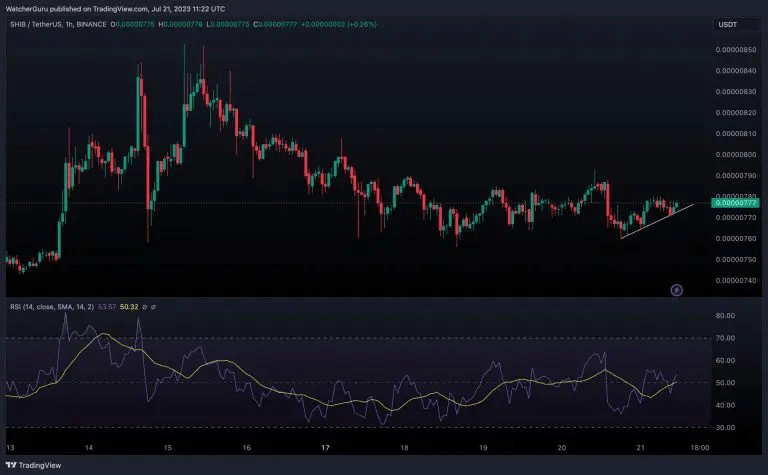Click the TradingView logo at the bottom
Image resolution: width=768 pixels, height=475 pixels.
coord(33,465)
